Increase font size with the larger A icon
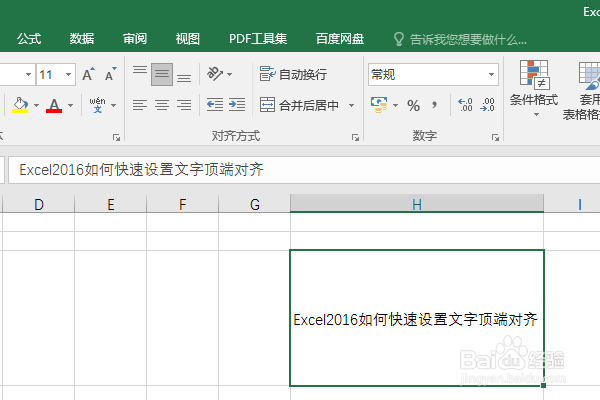 click(88, 74)
